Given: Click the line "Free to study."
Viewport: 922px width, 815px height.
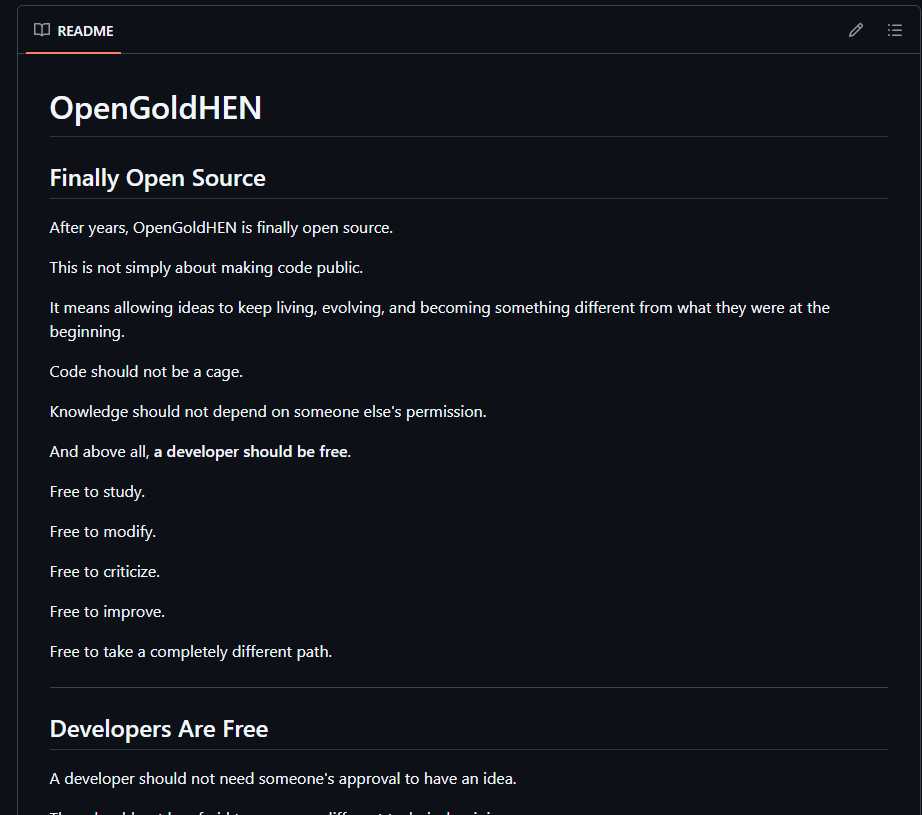Looking at the screenshot, I should (98, 492).
